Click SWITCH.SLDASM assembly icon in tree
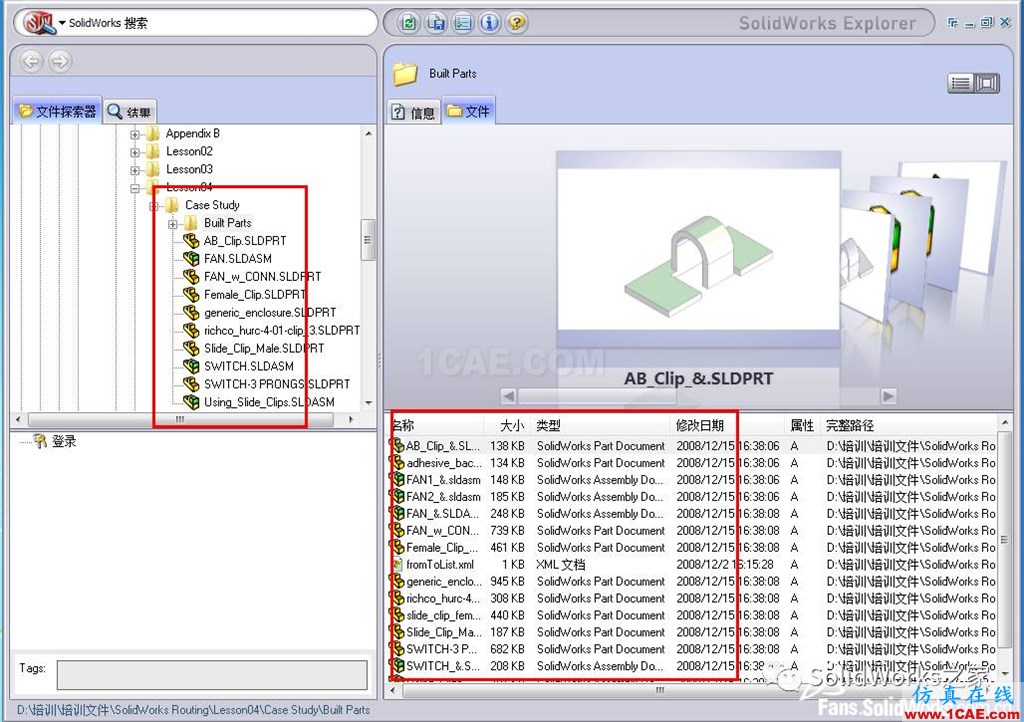 [x=191, y=366]
